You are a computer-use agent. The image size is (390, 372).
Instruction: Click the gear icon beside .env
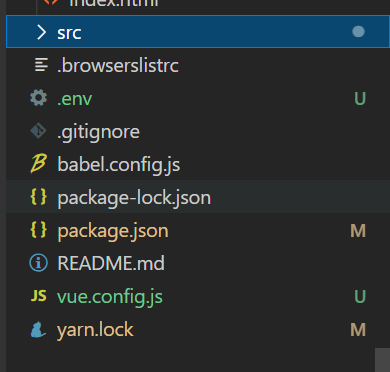tap(39, 98)
